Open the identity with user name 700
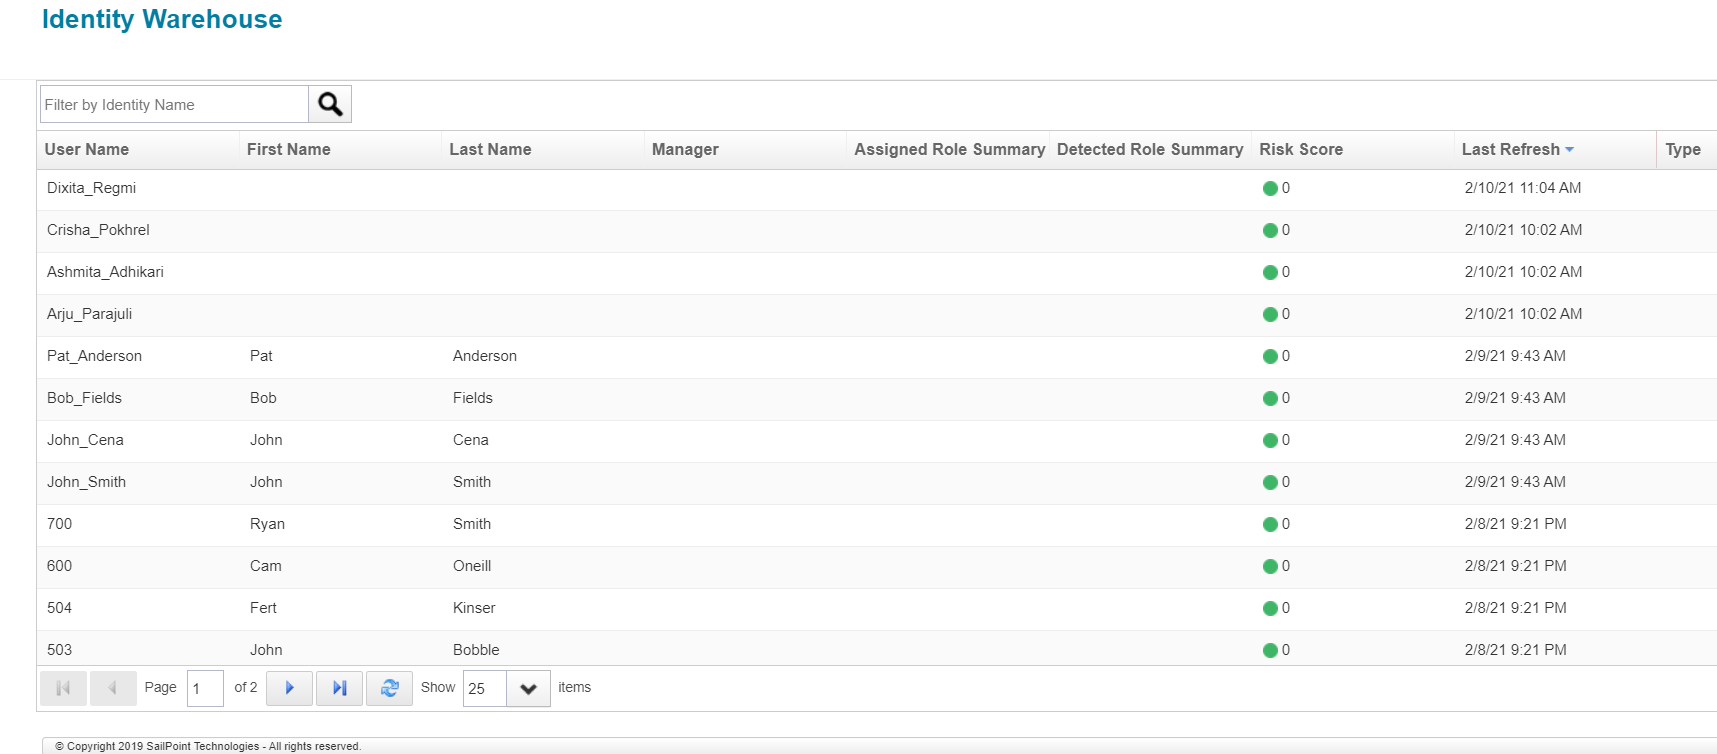The width and height of the screenshot is (1717, 754). [x=59, y=524]
